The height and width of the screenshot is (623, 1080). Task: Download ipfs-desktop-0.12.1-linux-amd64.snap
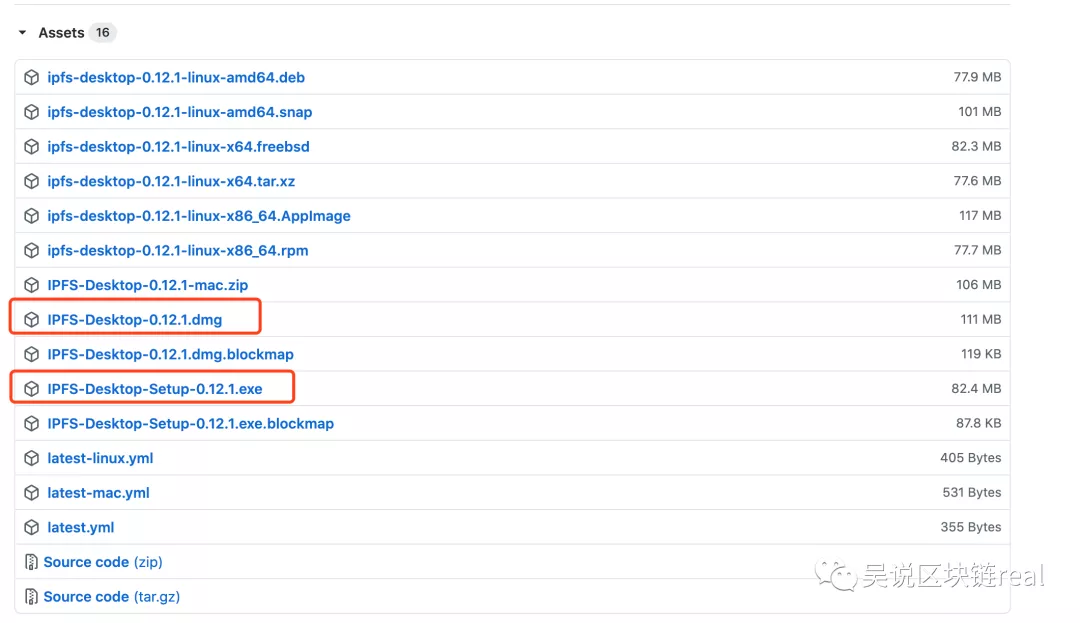click(179, 112)
